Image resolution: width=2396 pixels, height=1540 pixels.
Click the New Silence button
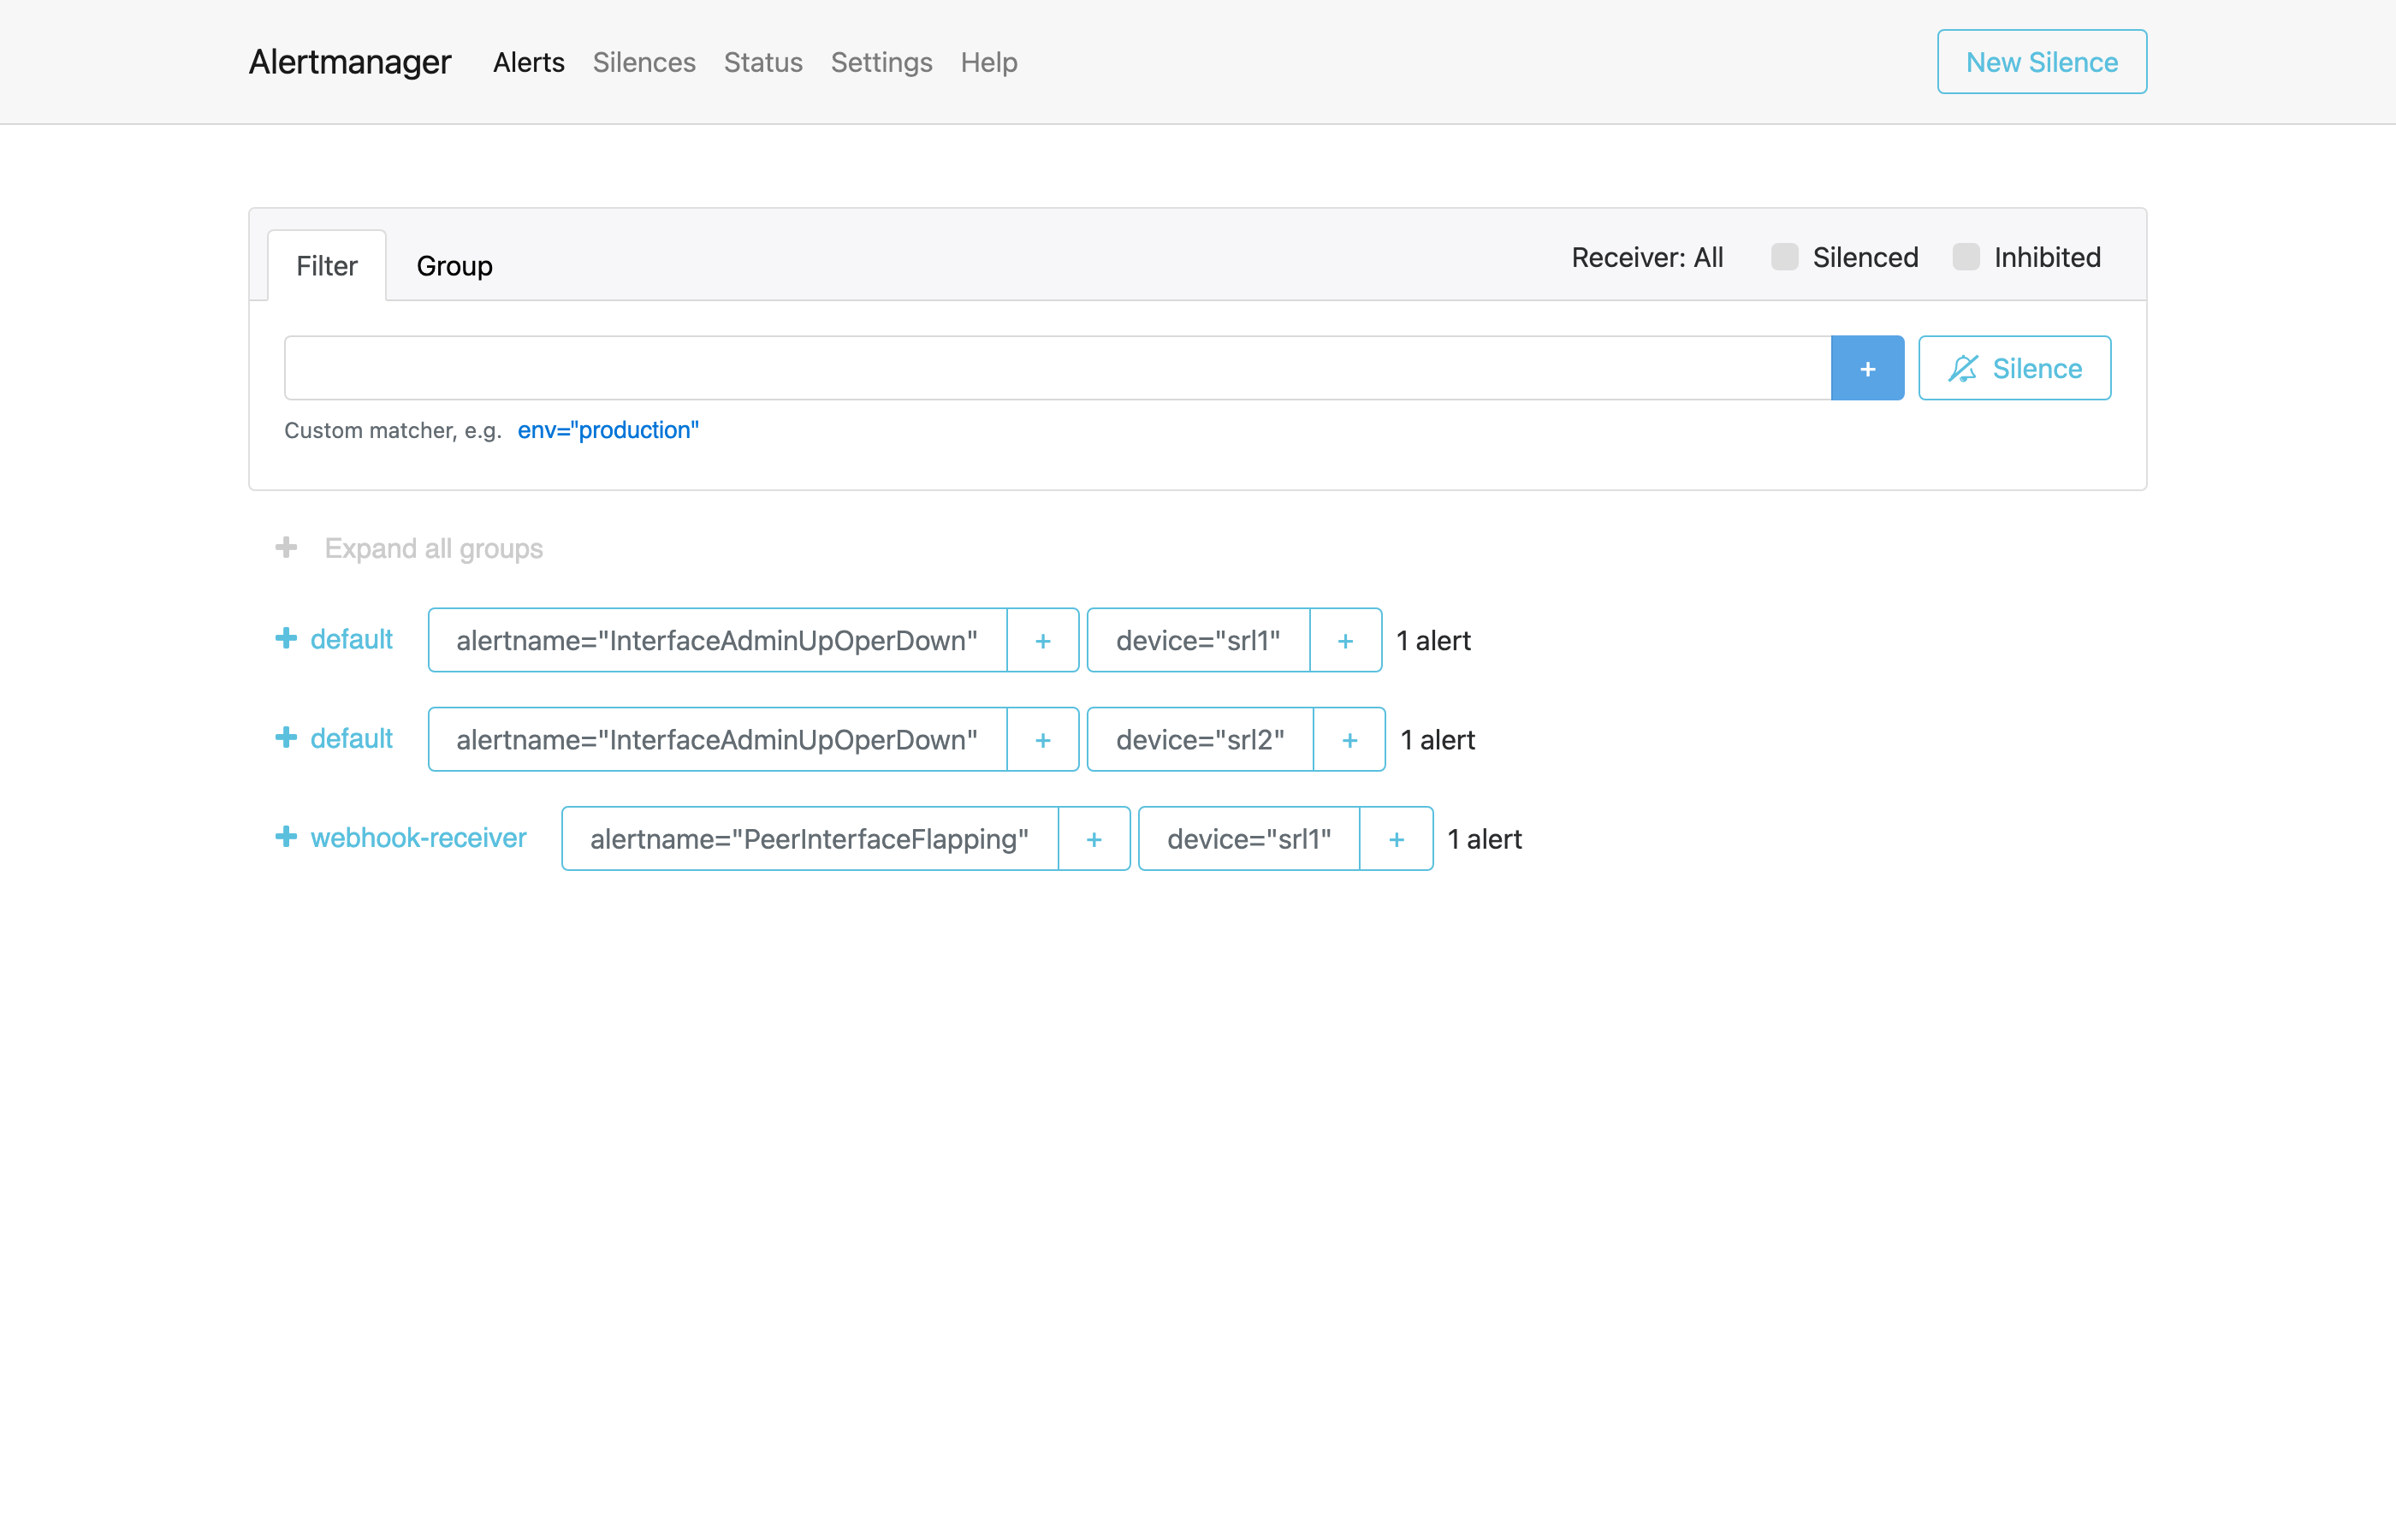click(x=2042, y=62)
